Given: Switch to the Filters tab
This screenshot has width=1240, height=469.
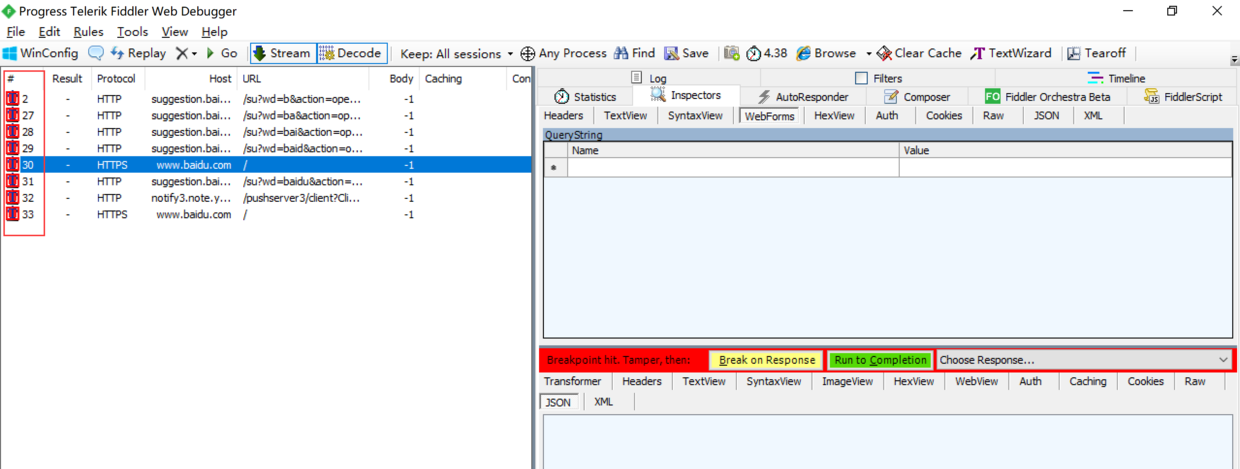Looking at the screenshot, I should (x=878, y=78).
